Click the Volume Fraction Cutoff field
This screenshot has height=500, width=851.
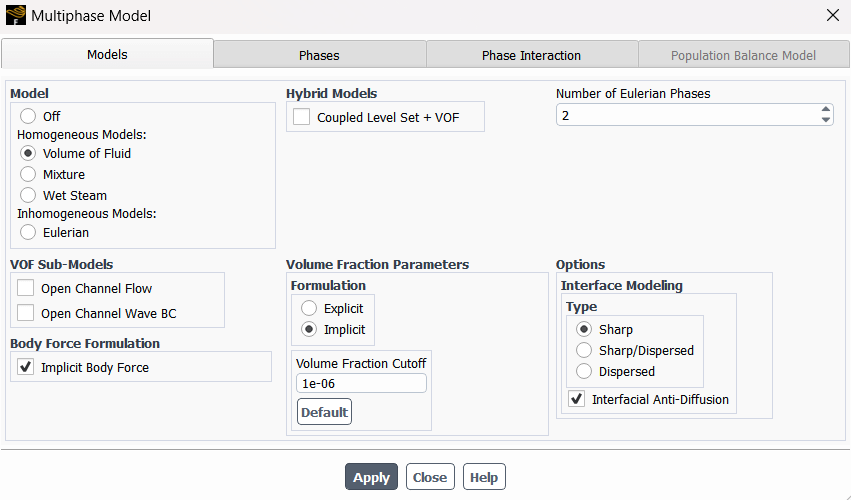click(x=361, y=383)
